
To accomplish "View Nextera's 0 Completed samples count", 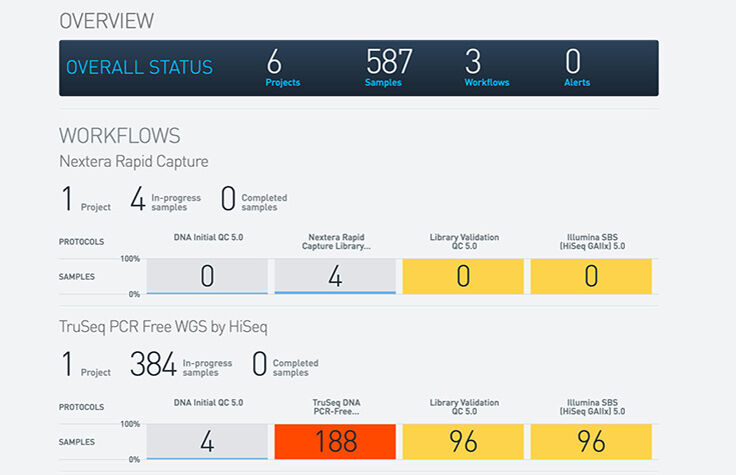I will point(228,200).
